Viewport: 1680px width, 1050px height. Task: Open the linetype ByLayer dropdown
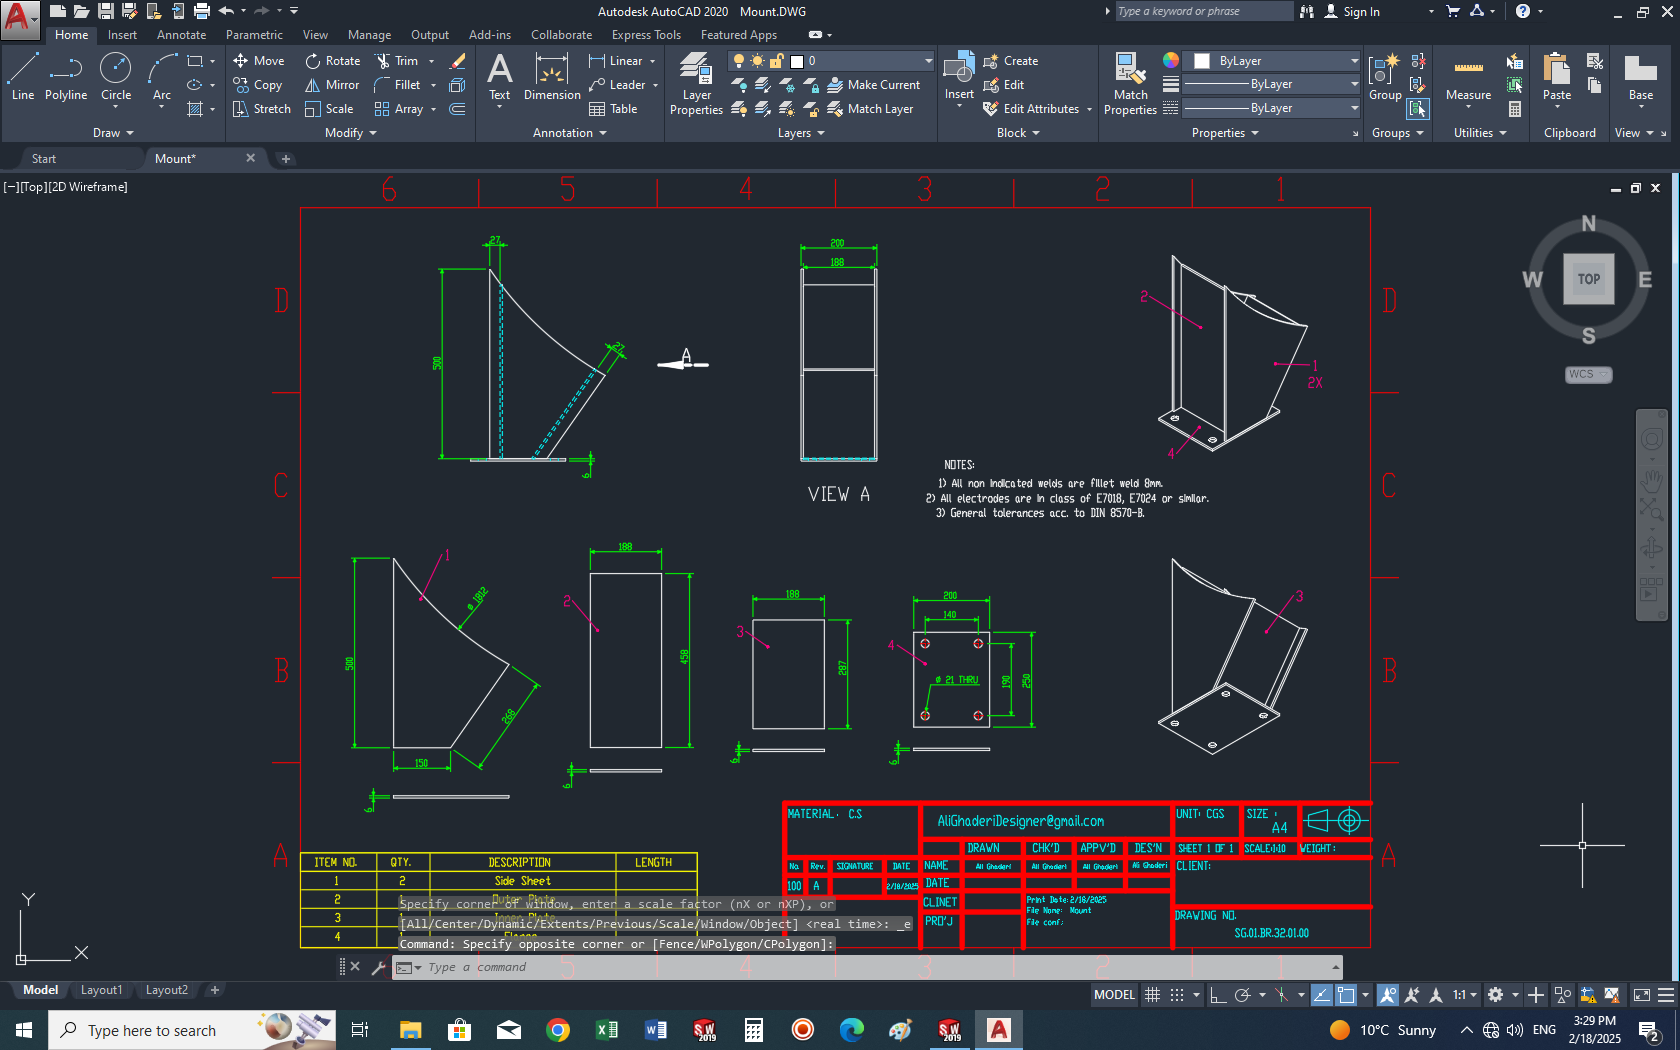point(1271,108)
